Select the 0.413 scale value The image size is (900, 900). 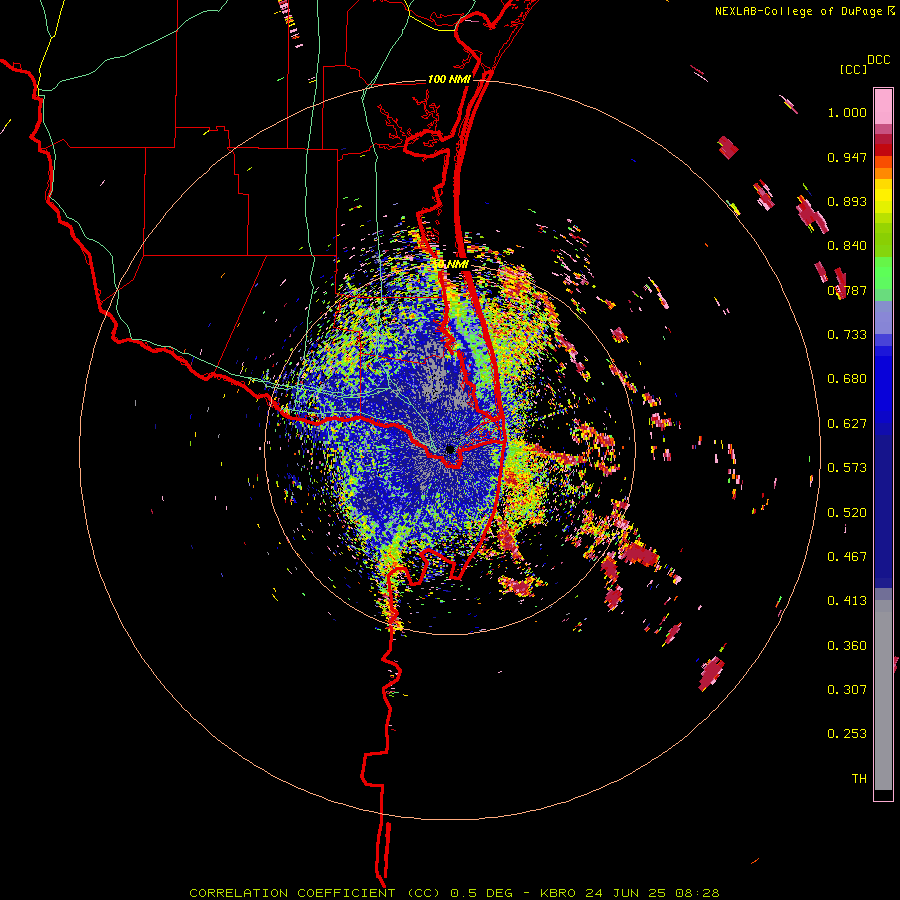point(847,601)
